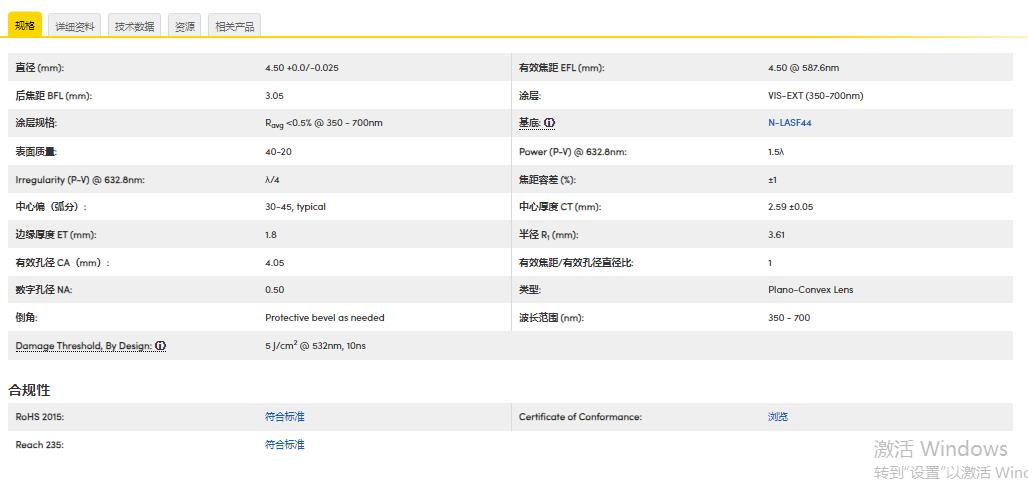
Task: Open the N-LASF44 substrate link
Action: click(x=789, y=123)
